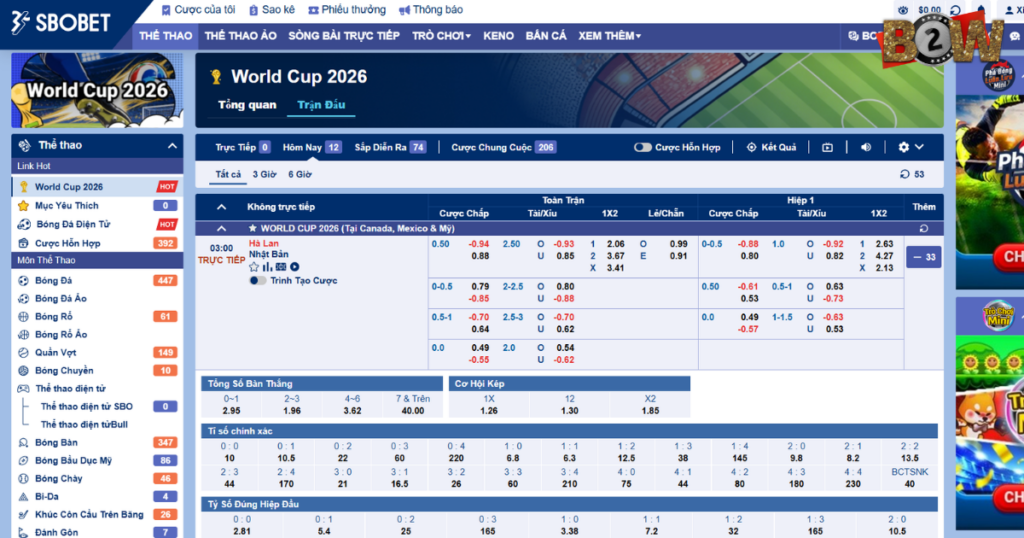Show Trực Tiếp live matches
This screenshot has height=538, width=1024.
pyautogui.click(x=242, y=148)
